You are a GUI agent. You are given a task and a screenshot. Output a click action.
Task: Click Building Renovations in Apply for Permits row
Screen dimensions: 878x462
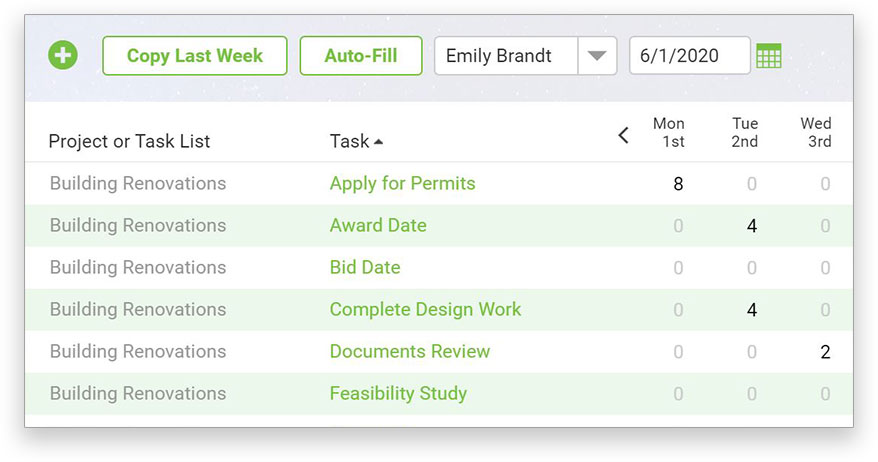138,183
